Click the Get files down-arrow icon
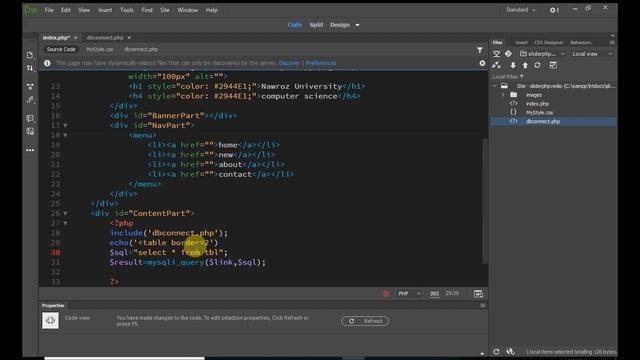This screenshot has height=360, width=640. coord(513,65)
